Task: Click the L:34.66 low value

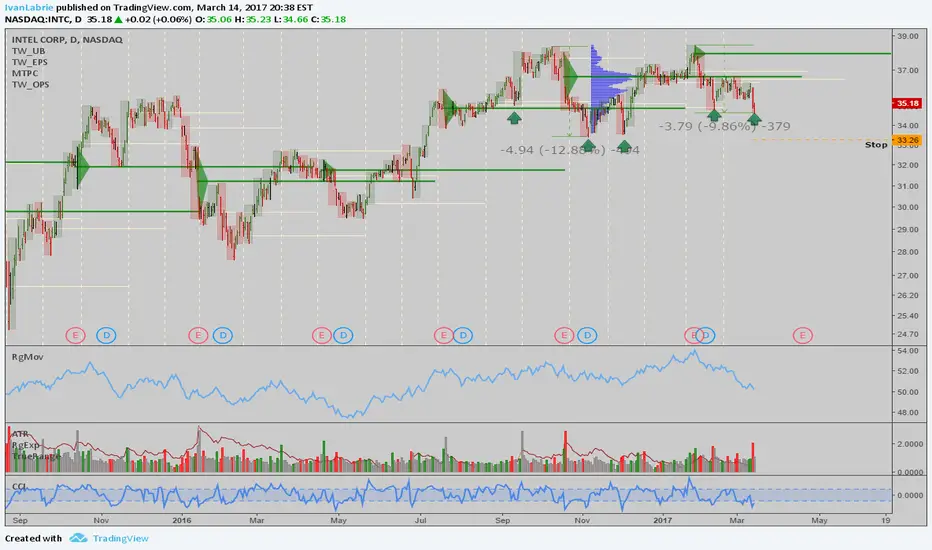Action: point(291,19)
